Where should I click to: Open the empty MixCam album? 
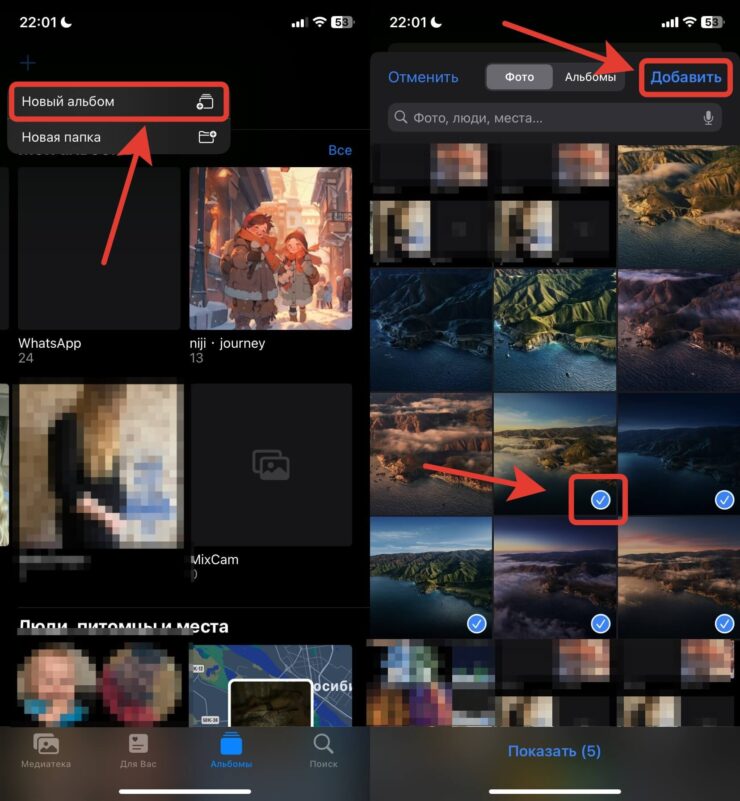pos(270,463)
